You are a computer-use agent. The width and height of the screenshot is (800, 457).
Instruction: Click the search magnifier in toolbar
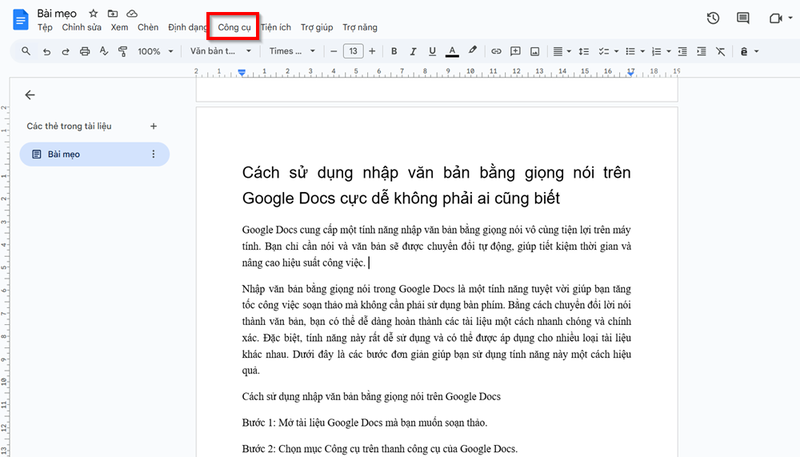click(x=26, y=51)
